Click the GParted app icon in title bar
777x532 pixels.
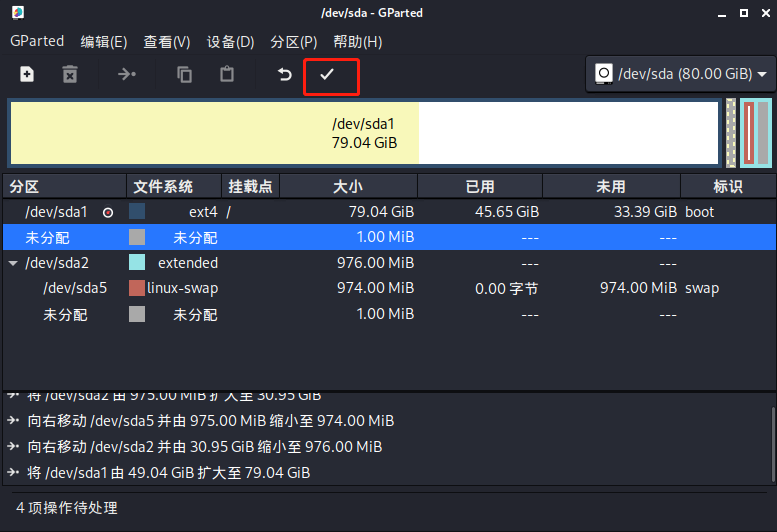(x=18, y=12)
